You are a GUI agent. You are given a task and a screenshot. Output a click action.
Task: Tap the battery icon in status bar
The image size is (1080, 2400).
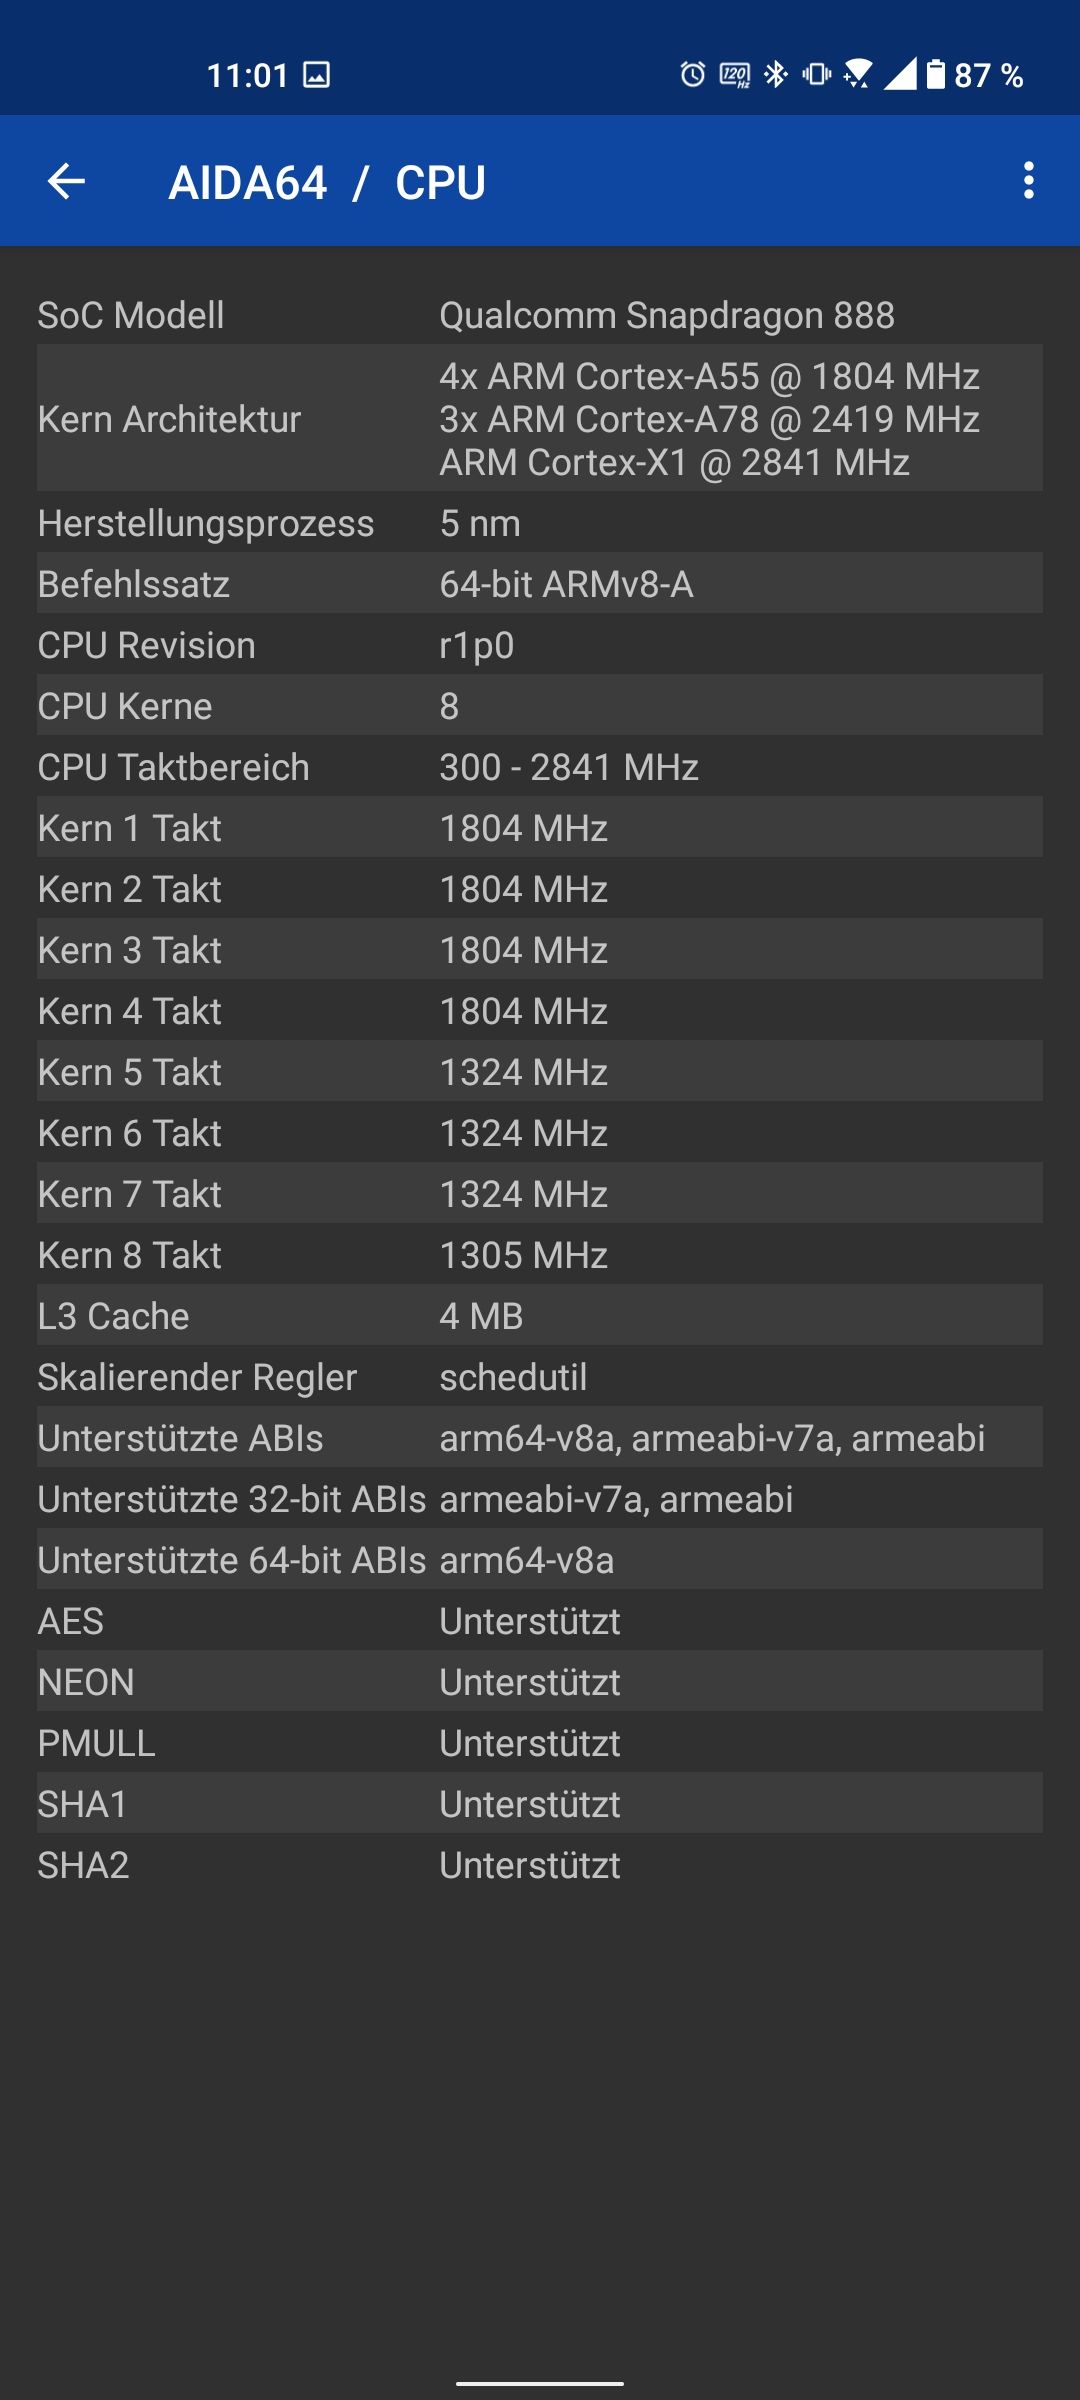(x=935, y=74)
